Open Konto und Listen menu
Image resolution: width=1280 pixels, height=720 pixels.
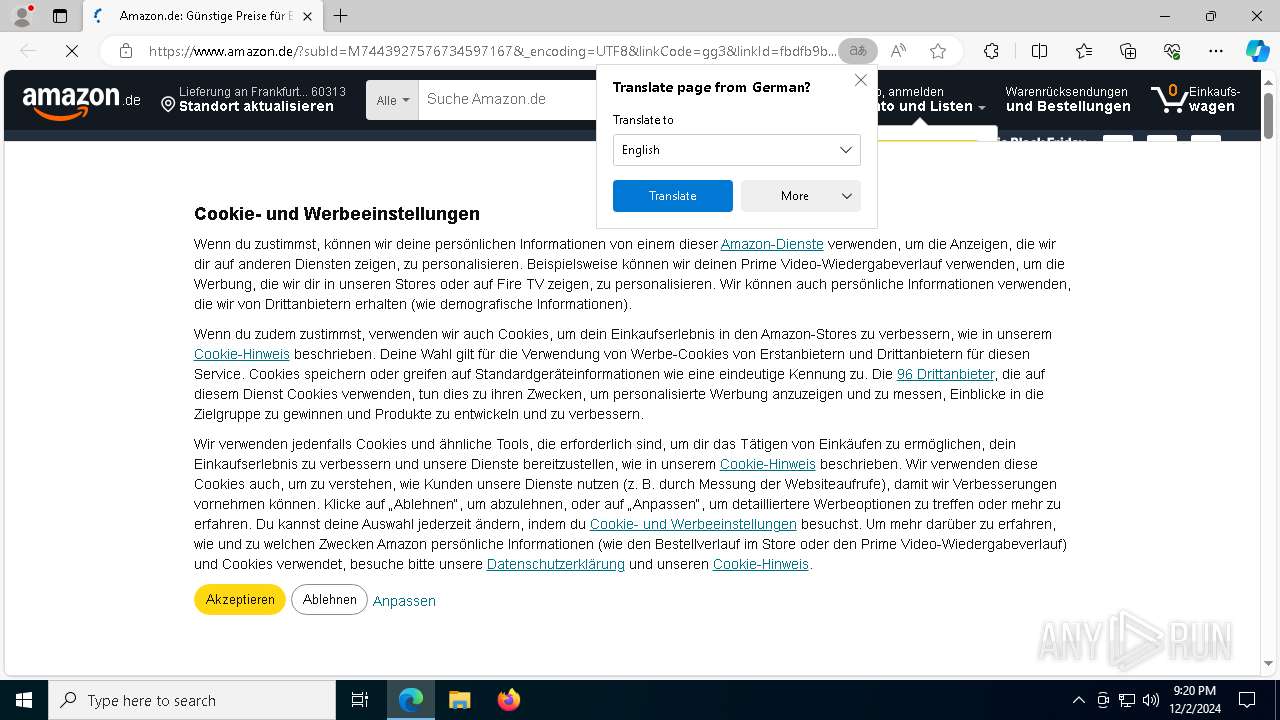click(x=928, y=99)
